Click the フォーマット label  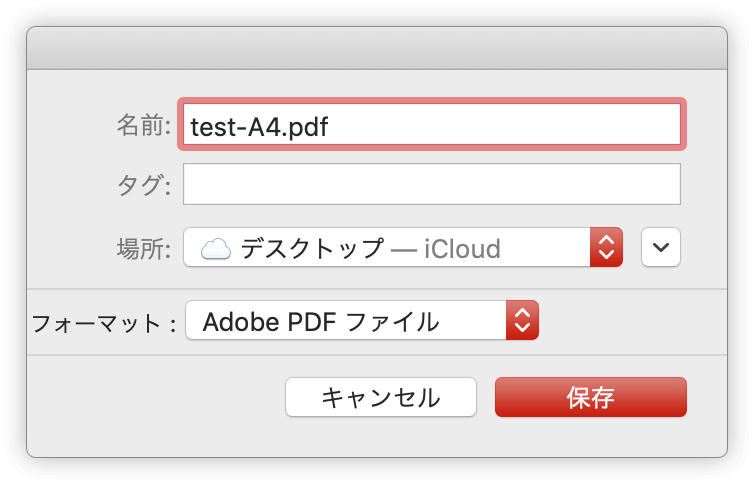(103, 323)
